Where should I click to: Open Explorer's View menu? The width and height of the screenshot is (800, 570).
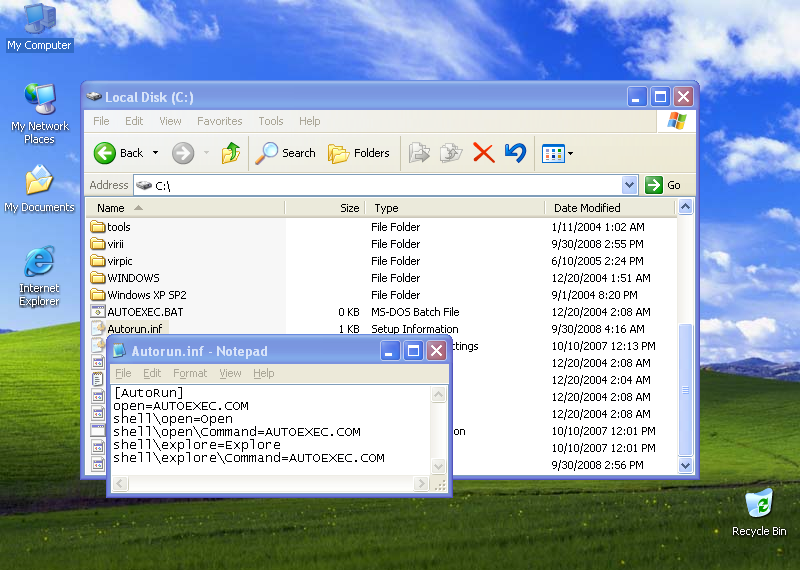[x=170, y=121]
